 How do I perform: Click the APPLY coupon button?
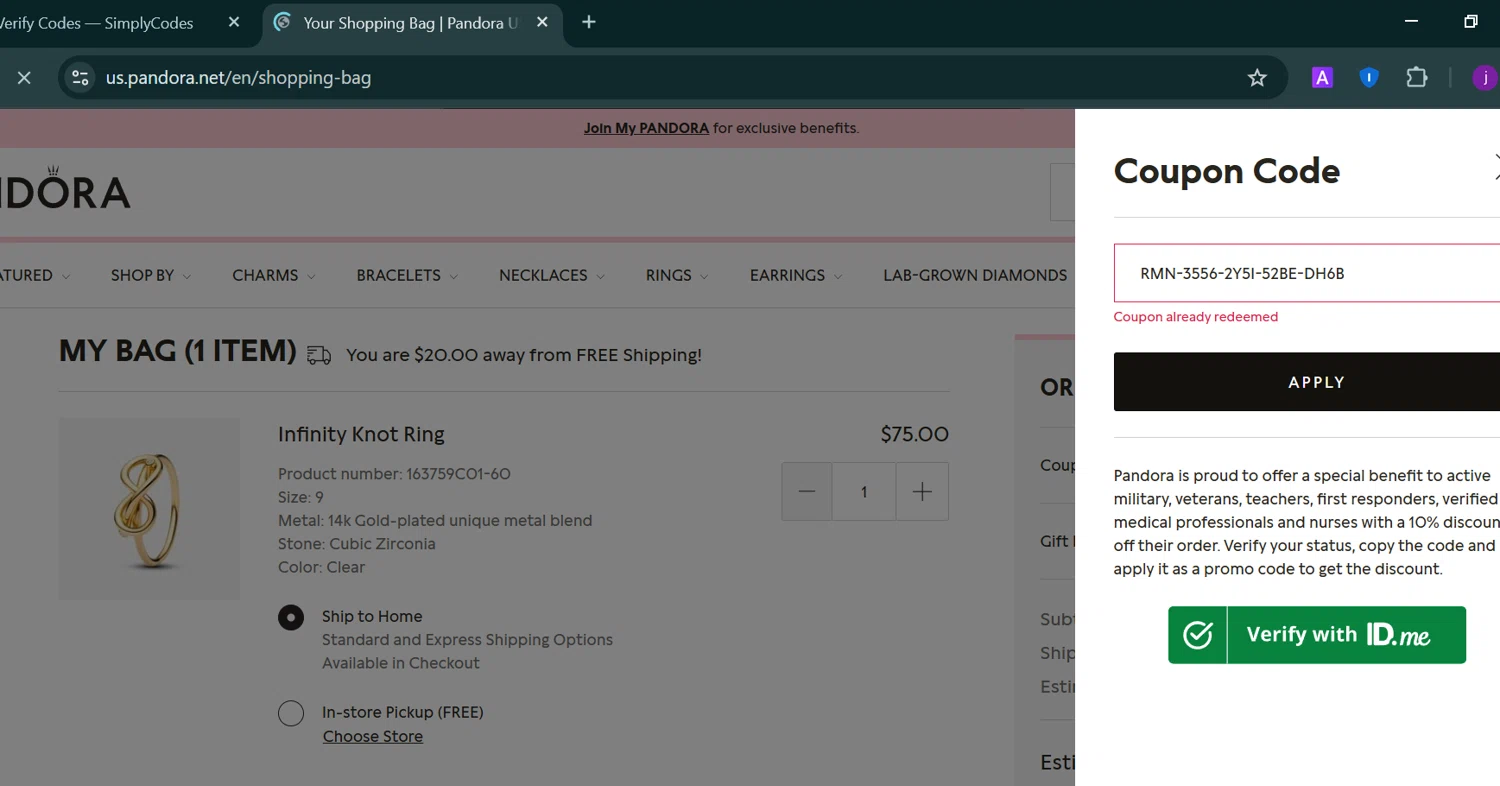(1307, 382)
